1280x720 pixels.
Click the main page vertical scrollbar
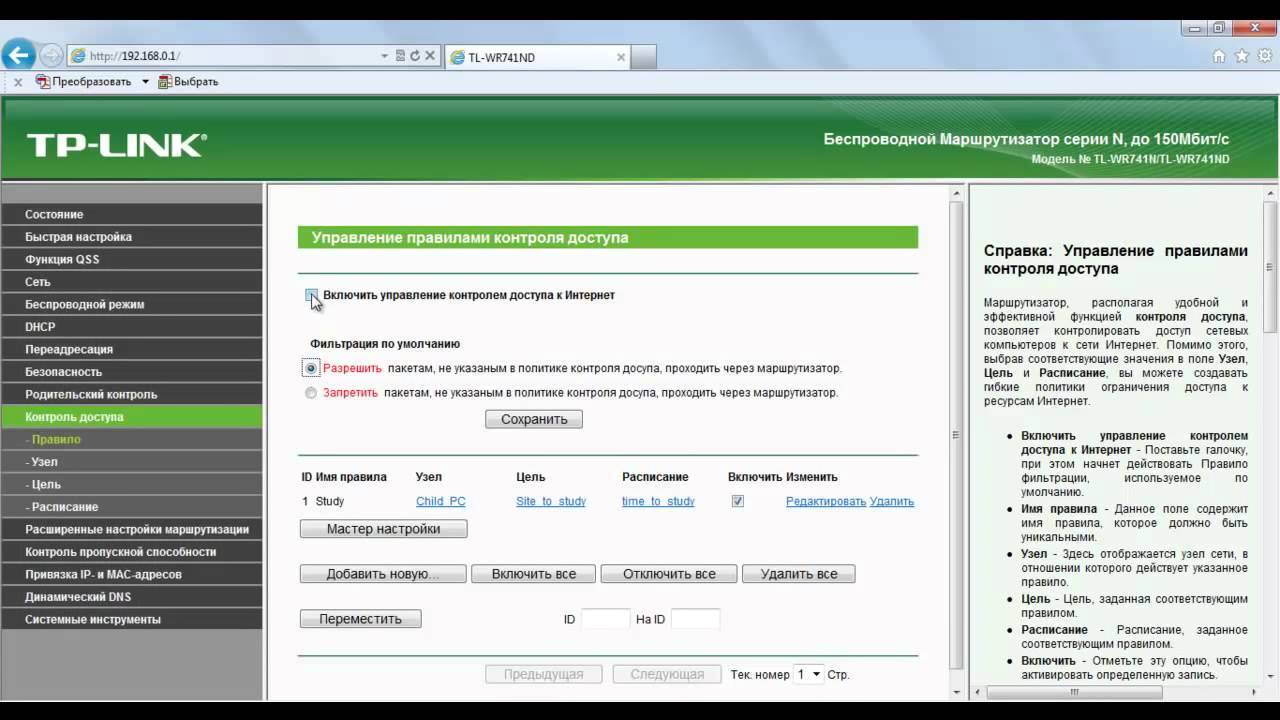point(955,435)
